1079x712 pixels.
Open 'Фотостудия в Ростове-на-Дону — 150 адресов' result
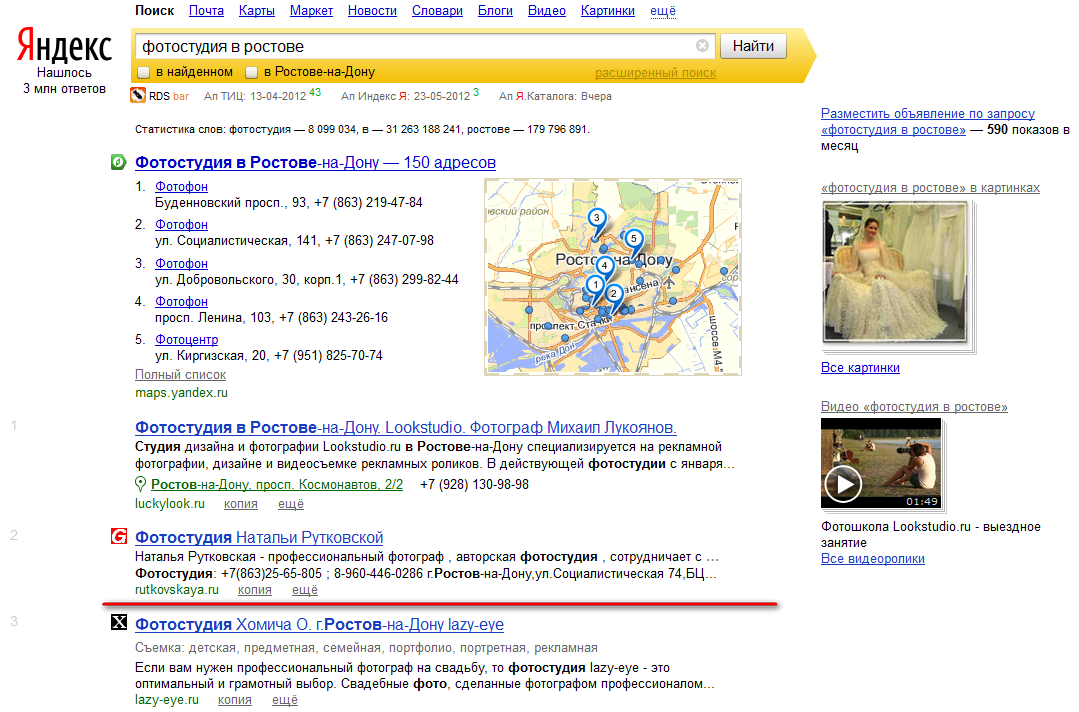[x=315, y=163]
